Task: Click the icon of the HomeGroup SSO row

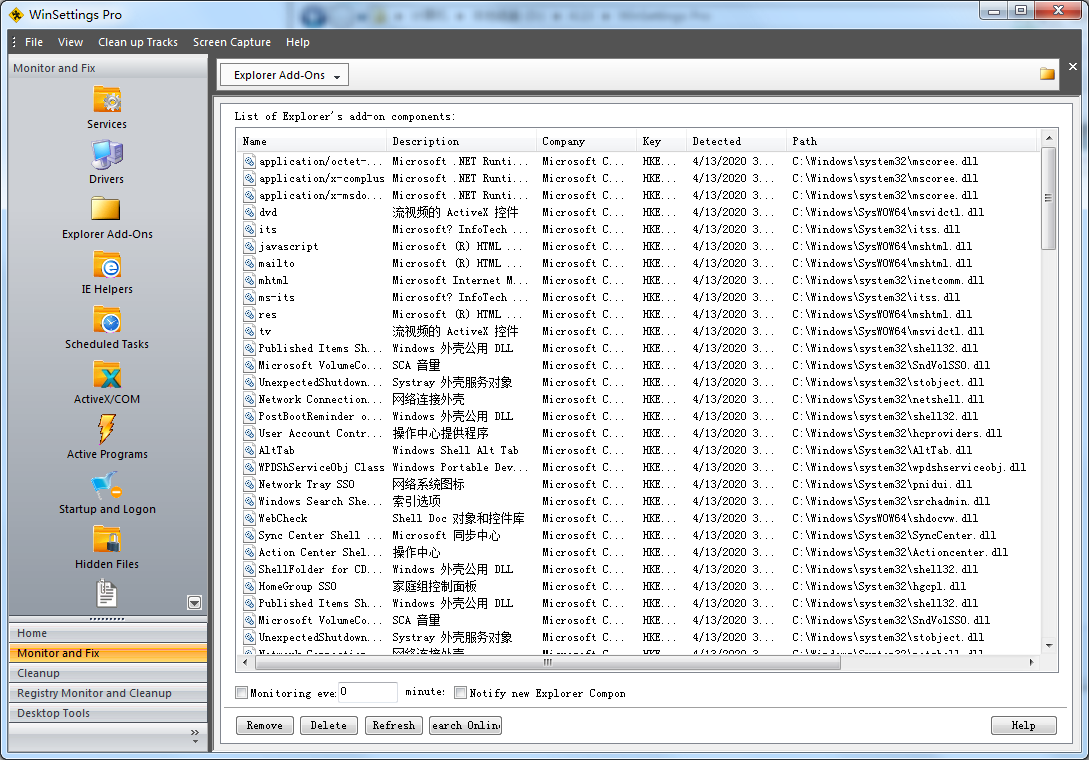Action: tap(249, 586)
